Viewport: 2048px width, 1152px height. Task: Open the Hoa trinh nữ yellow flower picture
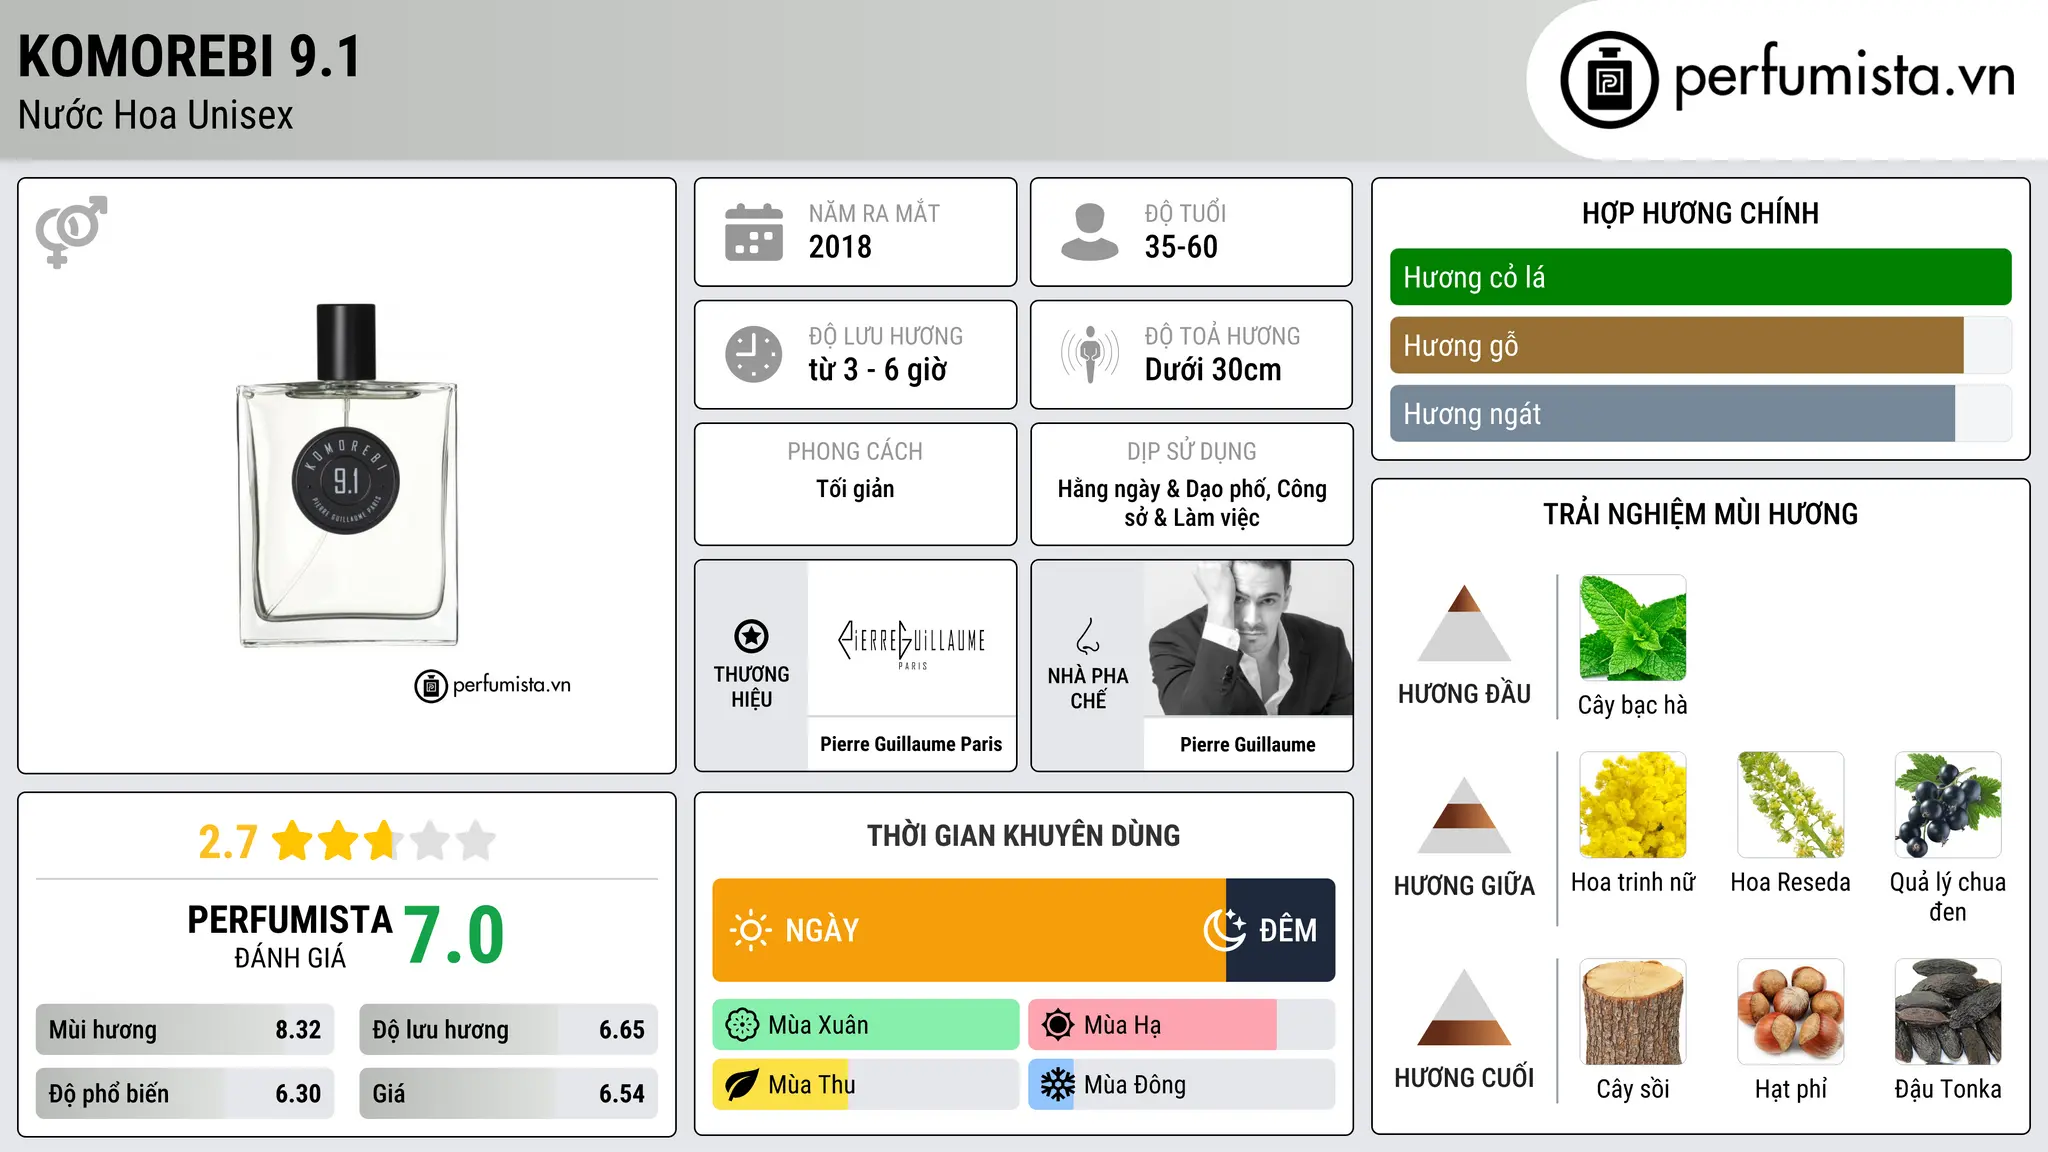1632,805
